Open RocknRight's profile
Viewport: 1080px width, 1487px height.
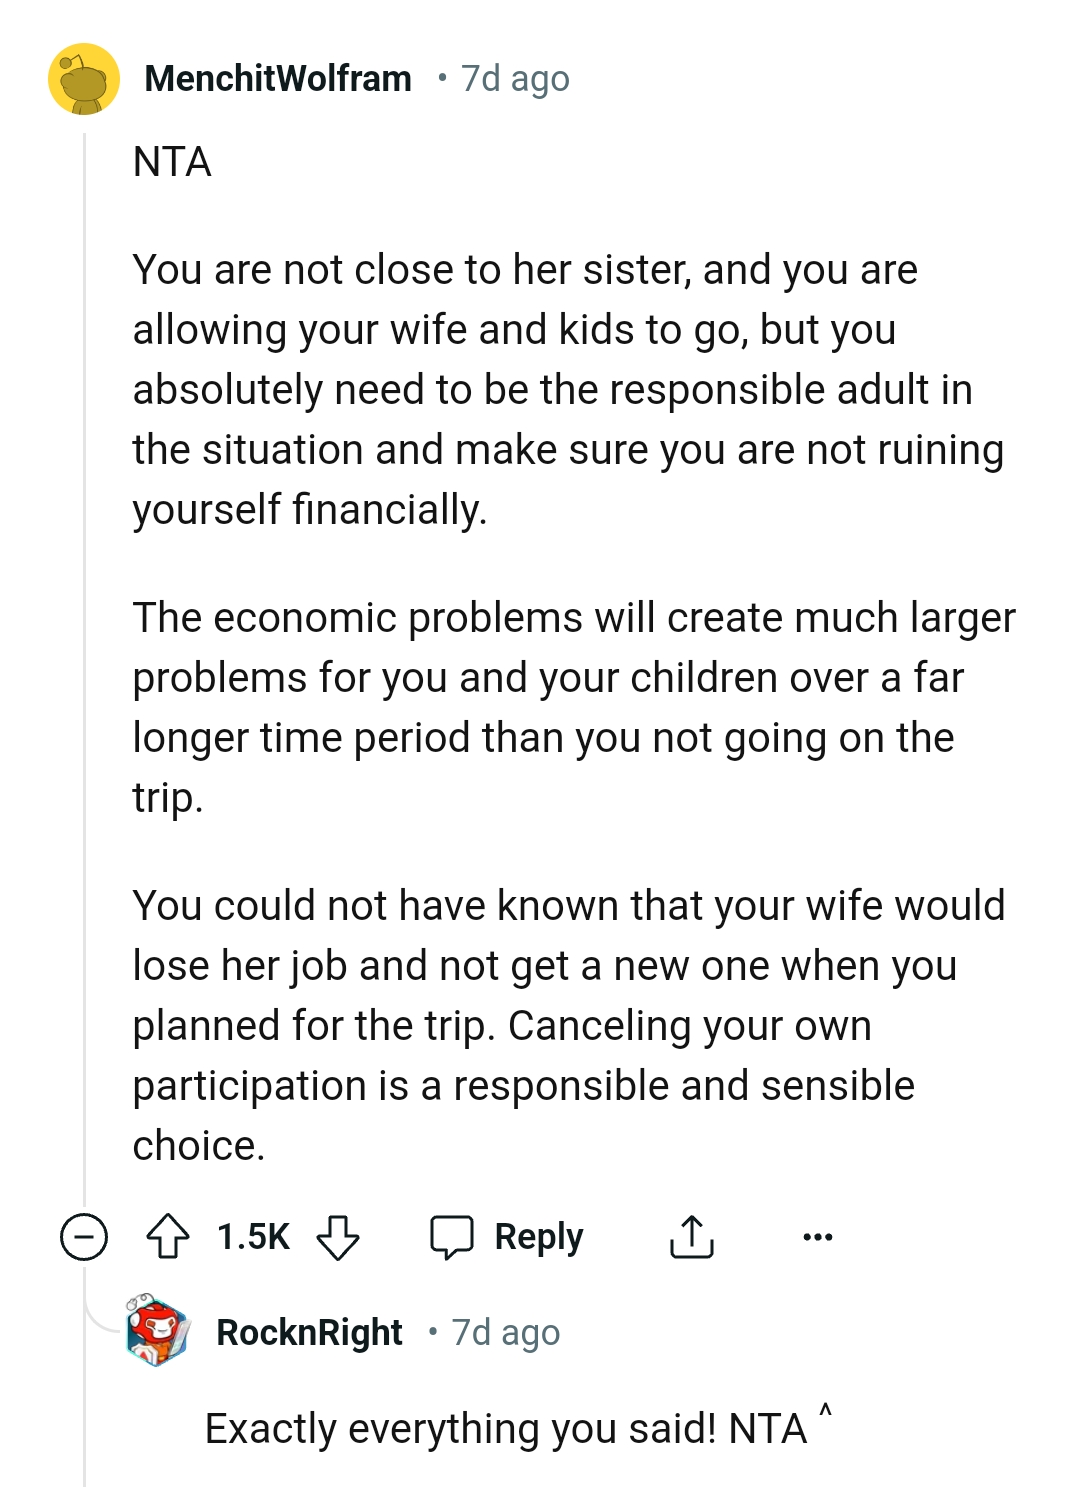308,1331
